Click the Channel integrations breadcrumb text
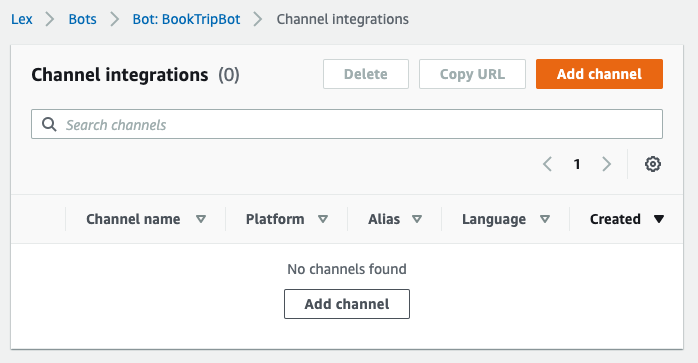This screenshot has width=698, height=363. click(x=342, y=19)
